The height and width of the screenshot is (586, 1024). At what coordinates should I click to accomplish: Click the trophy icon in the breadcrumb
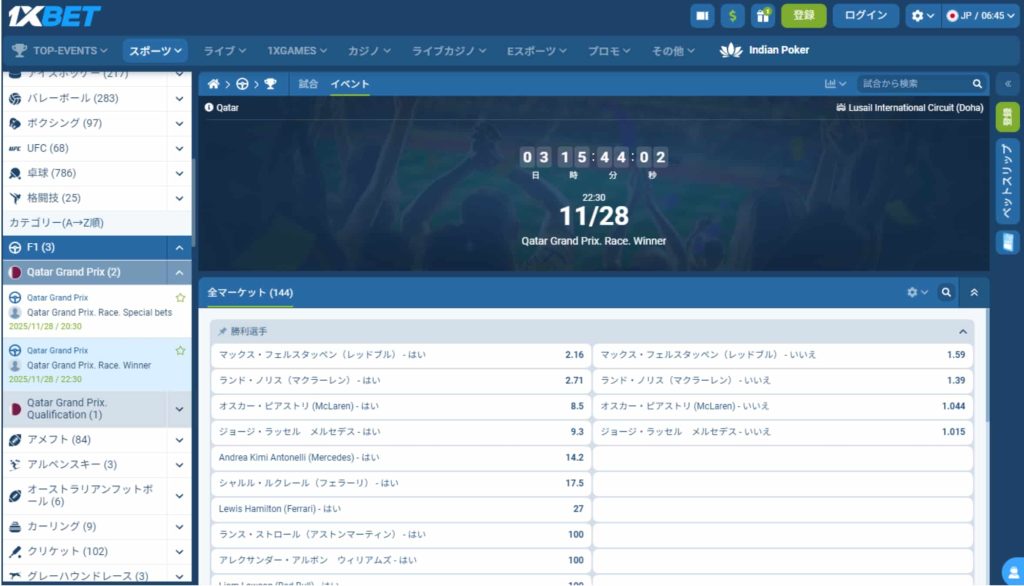coord(270,84)
